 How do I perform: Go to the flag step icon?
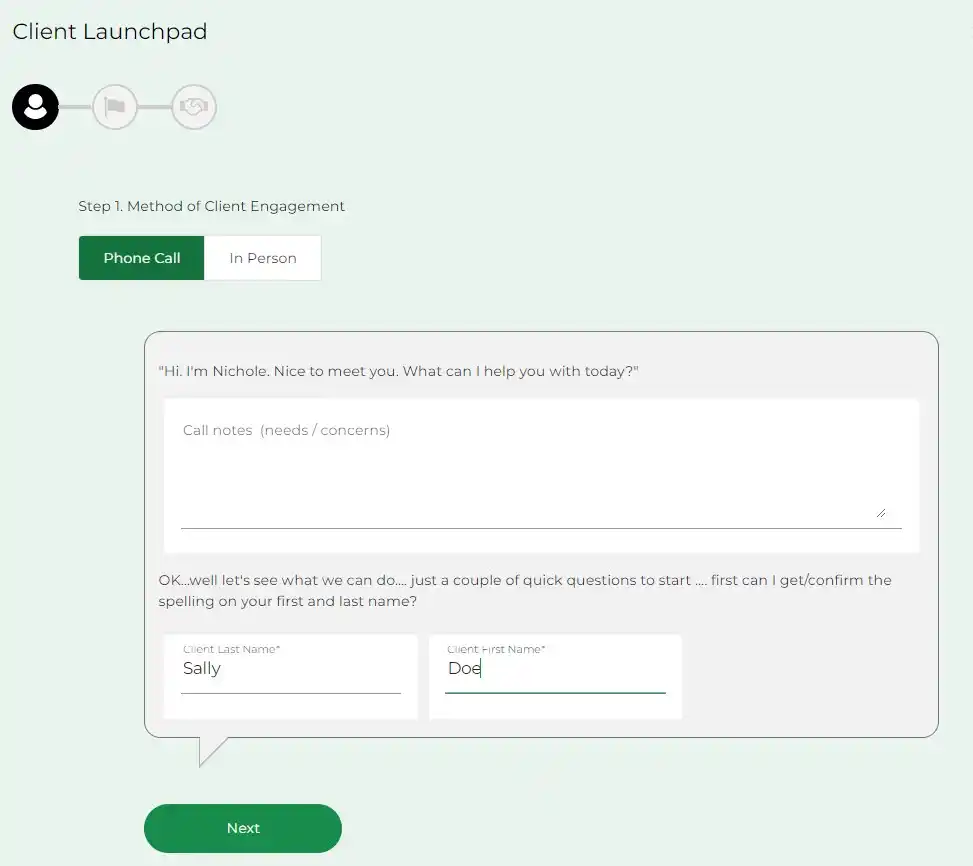point(115,107)
